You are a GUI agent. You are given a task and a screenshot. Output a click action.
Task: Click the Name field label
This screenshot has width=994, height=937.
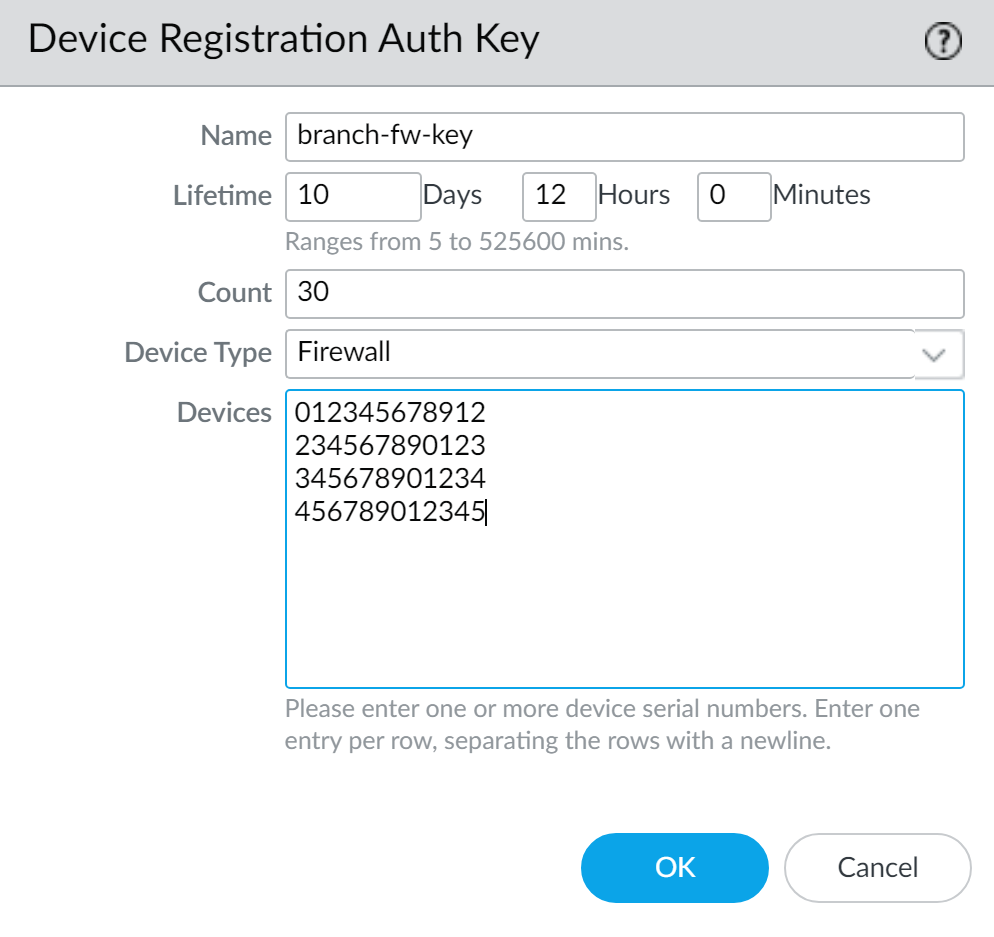(x=236, y=137)
